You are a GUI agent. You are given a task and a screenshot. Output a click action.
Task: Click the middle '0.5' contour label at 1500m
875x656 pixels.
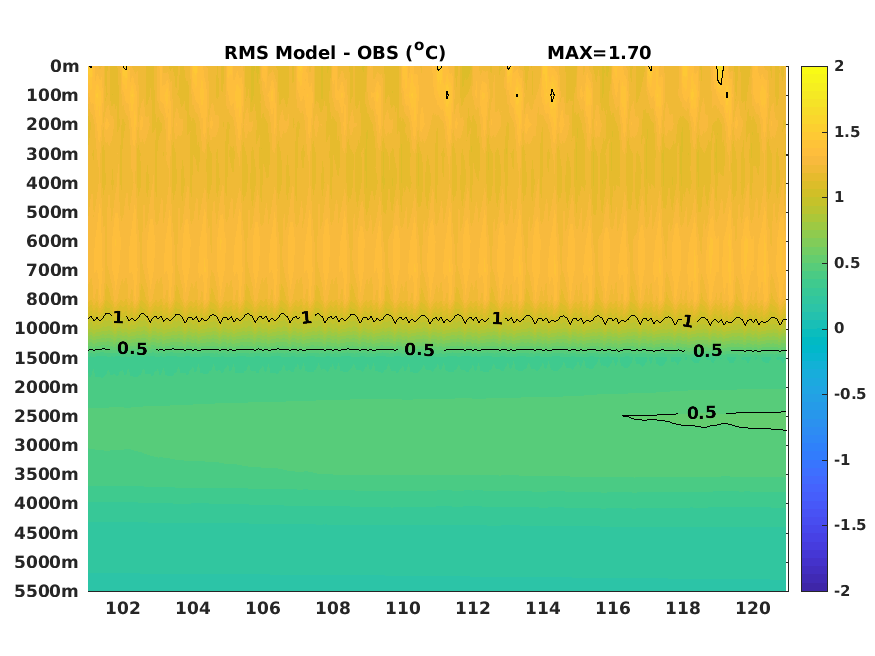click(419, 350)
